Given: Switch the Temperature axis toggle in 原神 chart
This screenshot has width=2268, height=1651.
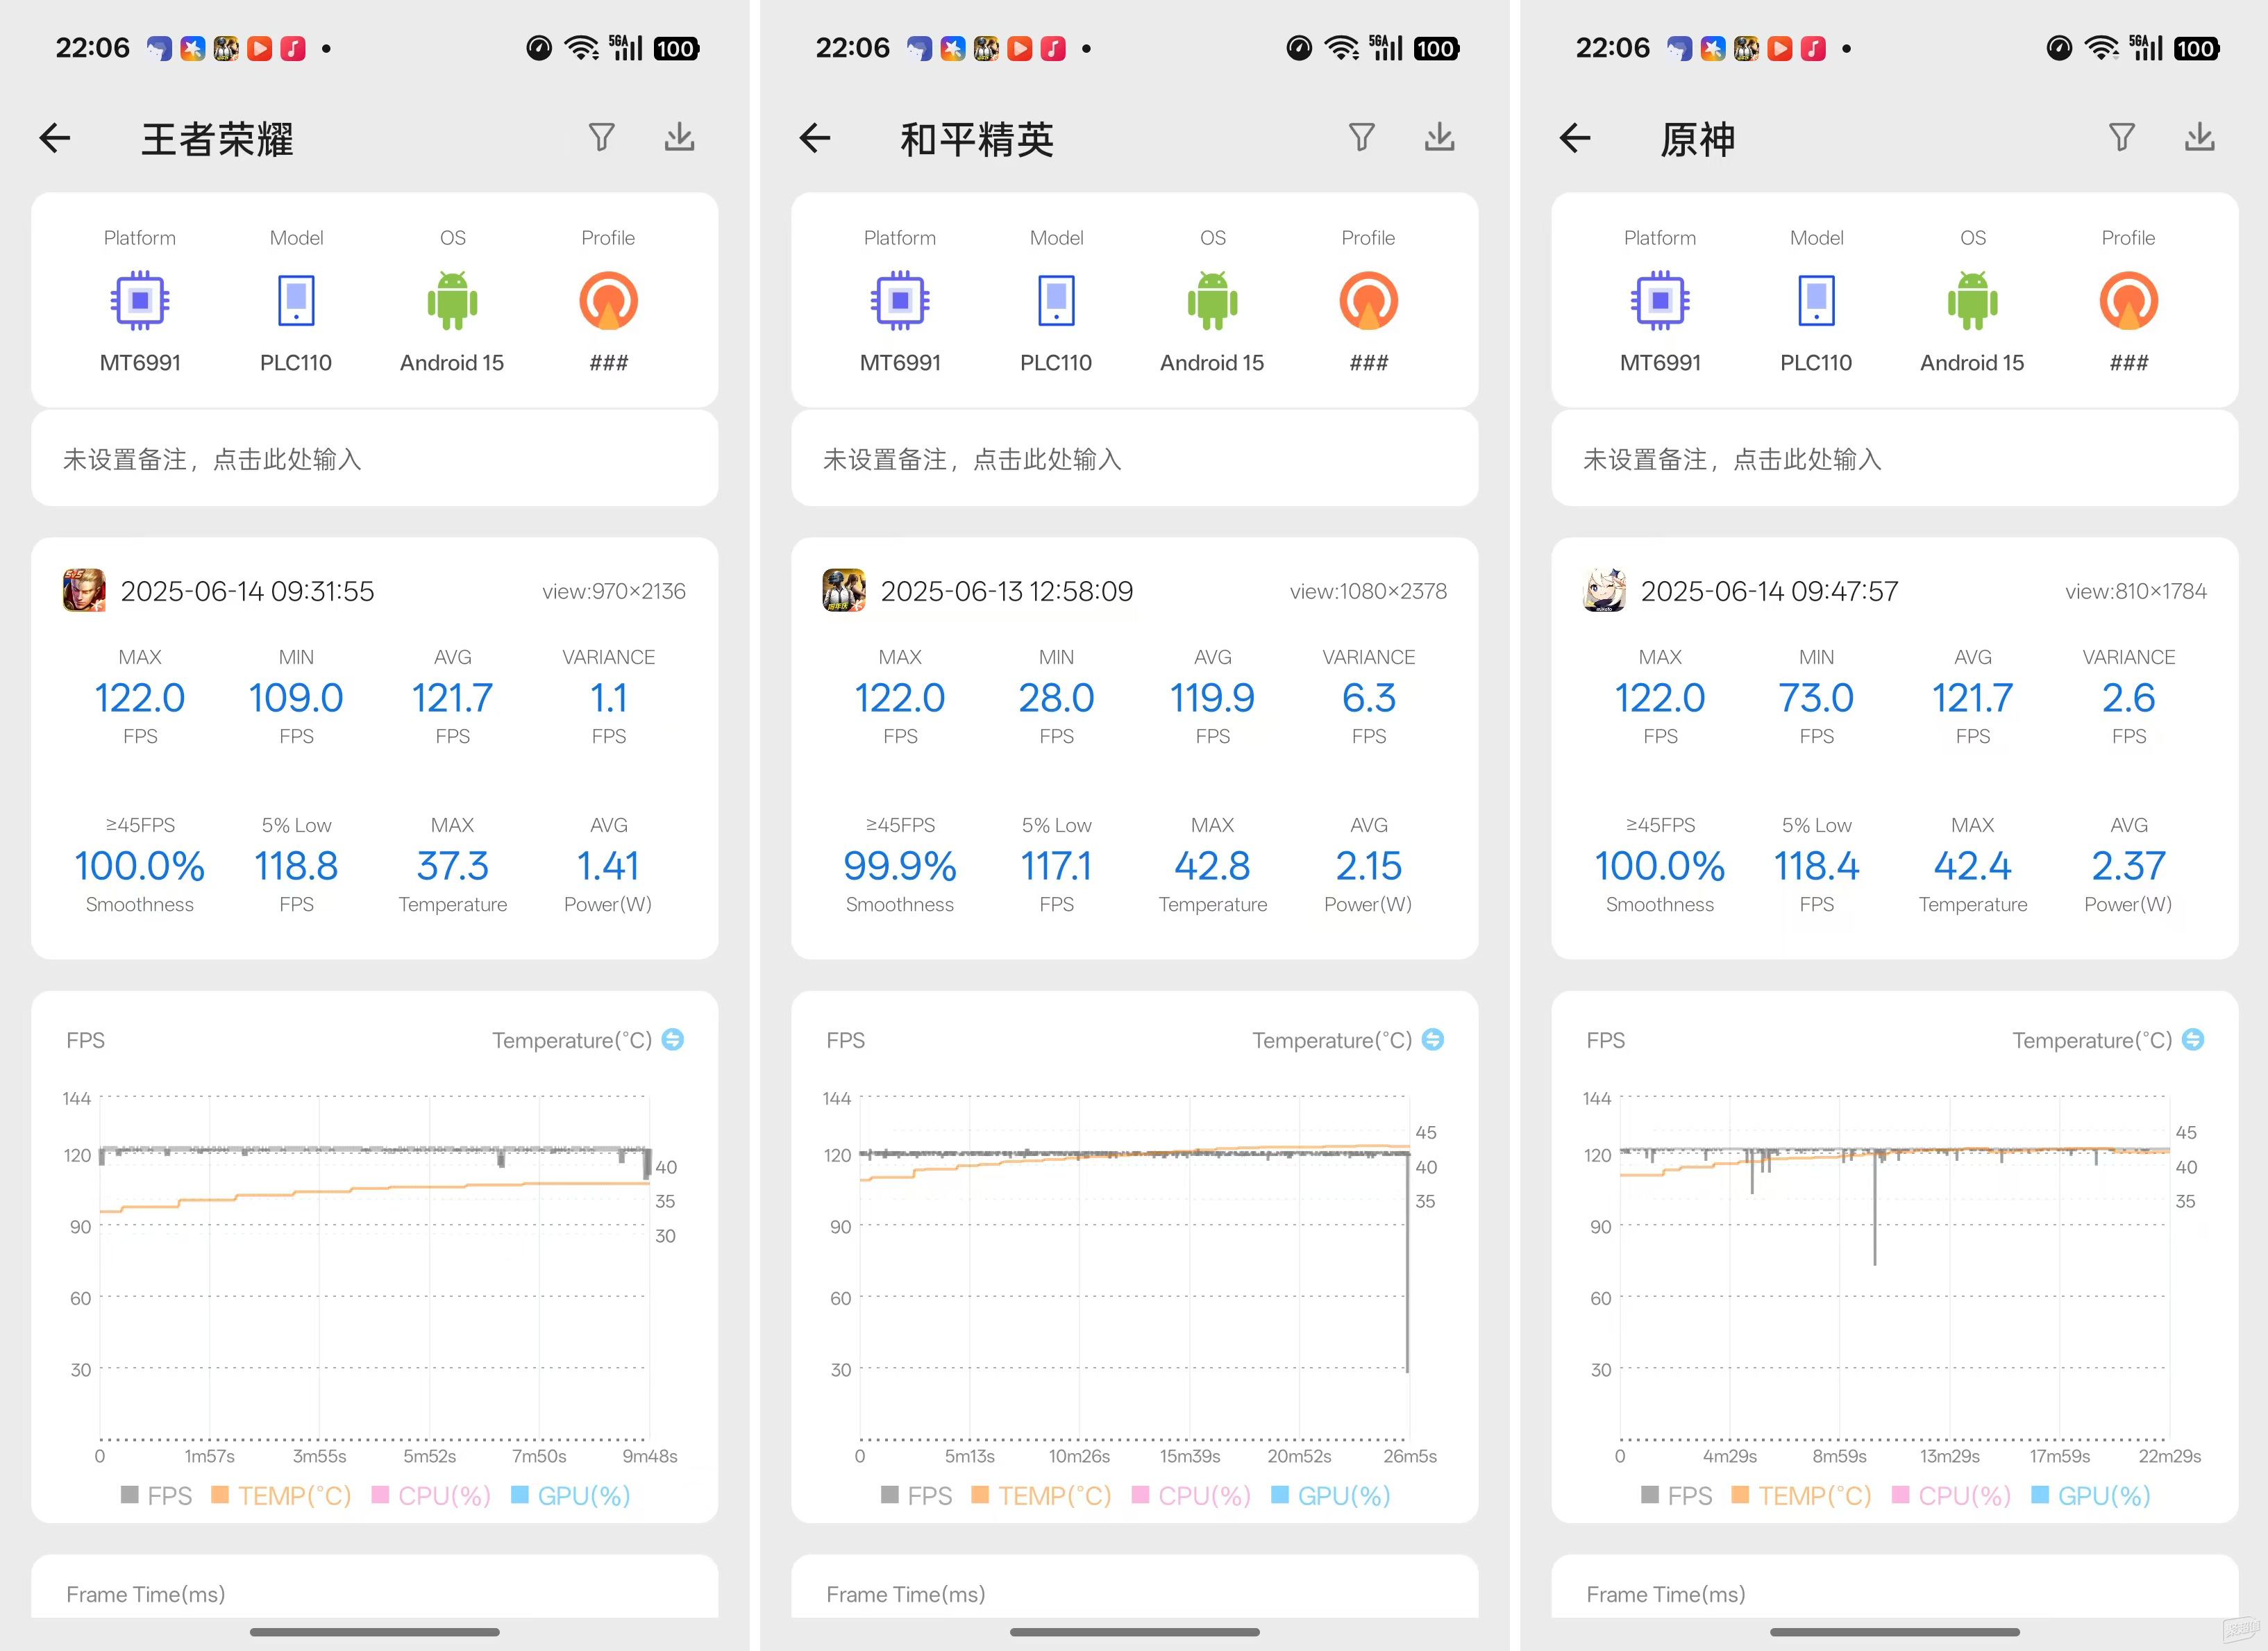Looking at the screenshot, I should point(2193,1040).
